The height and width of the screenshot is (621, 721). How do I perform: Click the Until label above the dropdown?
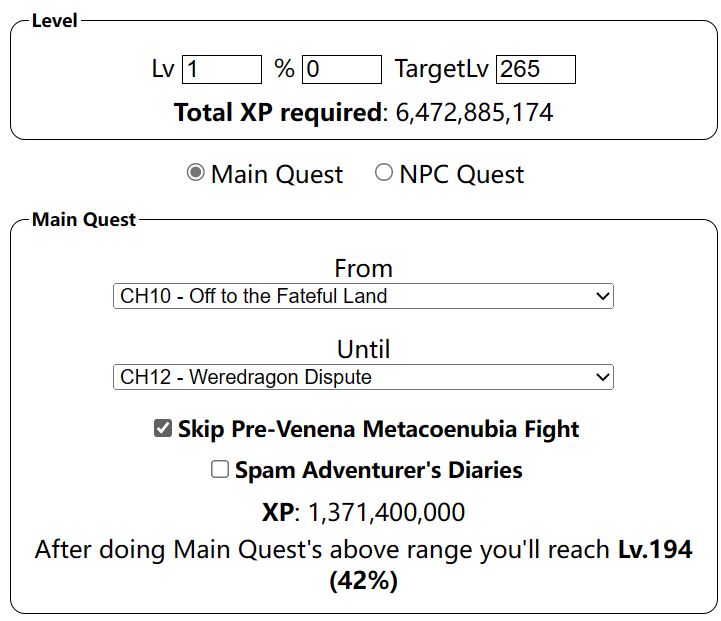pyautogui.click(x=363, y=350)
